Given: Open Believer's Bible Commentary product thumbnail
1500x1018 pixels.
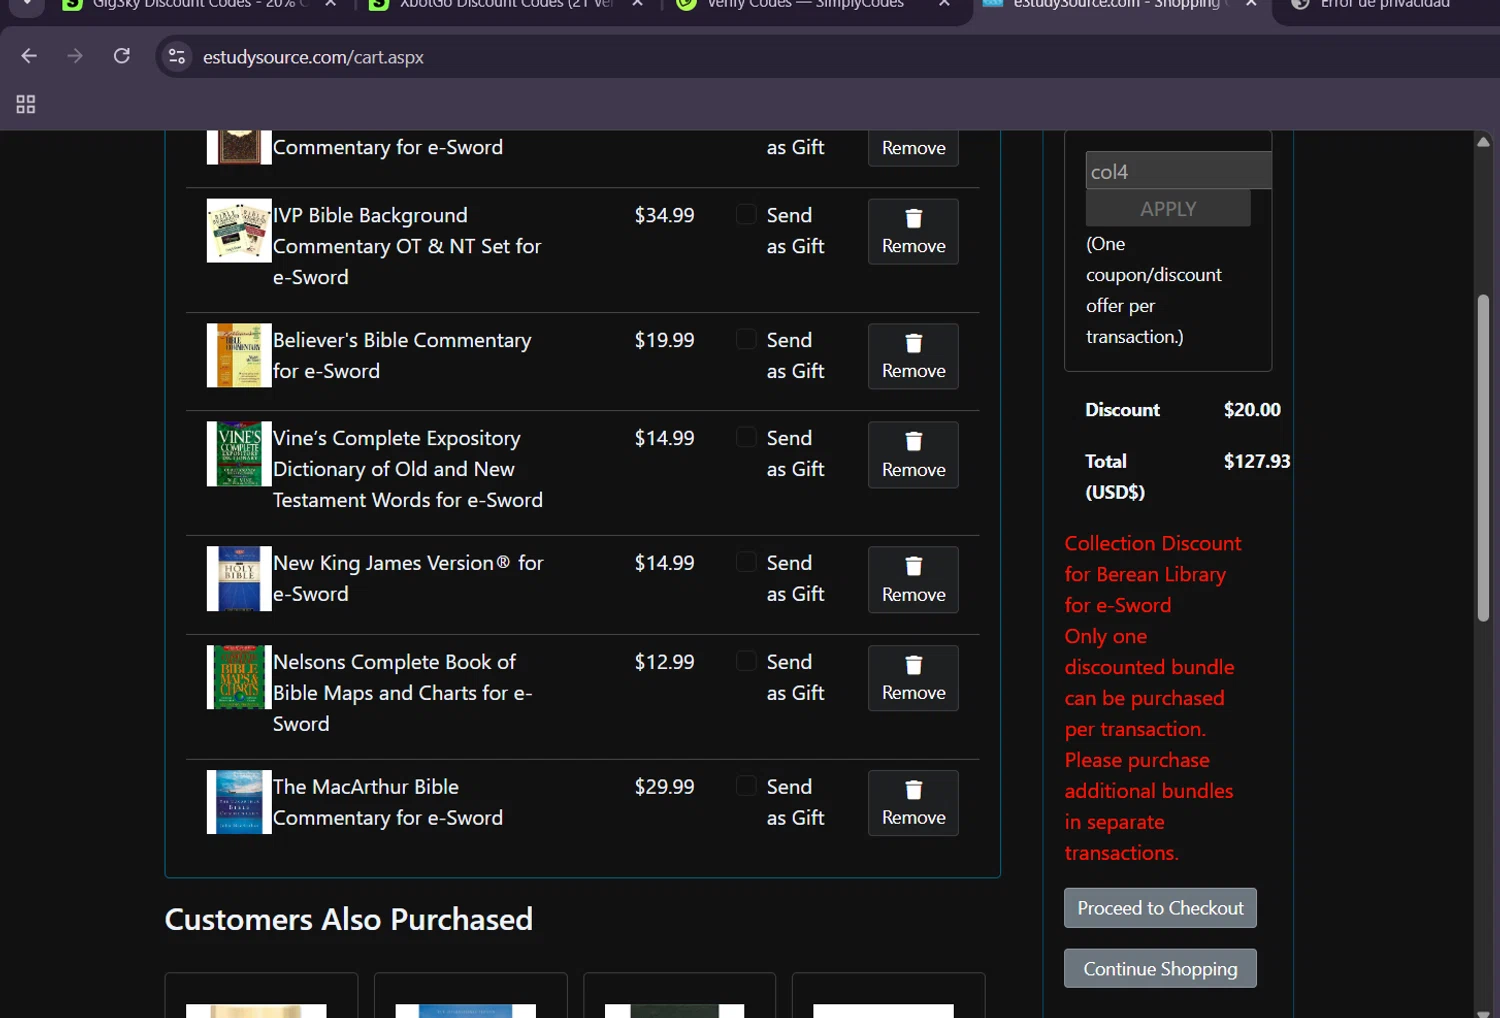Looking at the screenshot, I should click(x=239, y=355).
